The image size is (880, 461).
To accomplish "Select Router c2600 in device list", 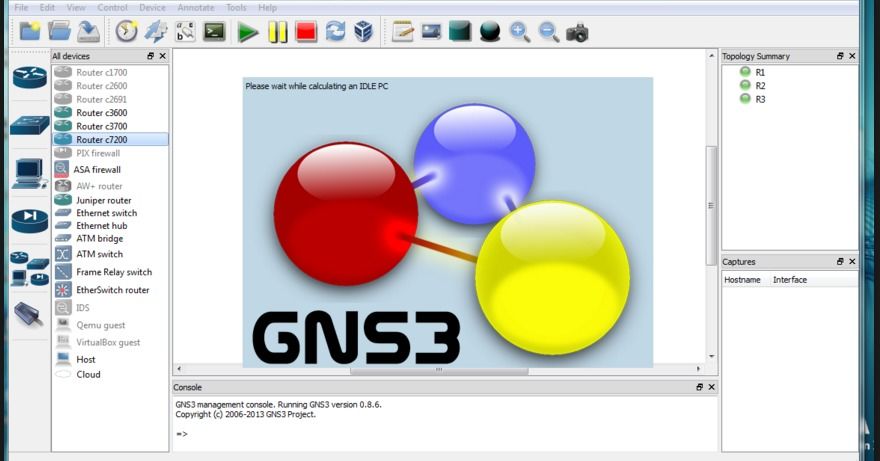I will pos(111,86).
